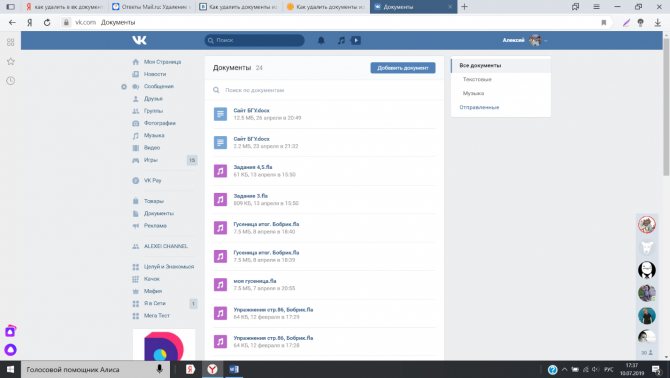Open first Сайт БГУ.docx, 26 апреля

[251, 111]
